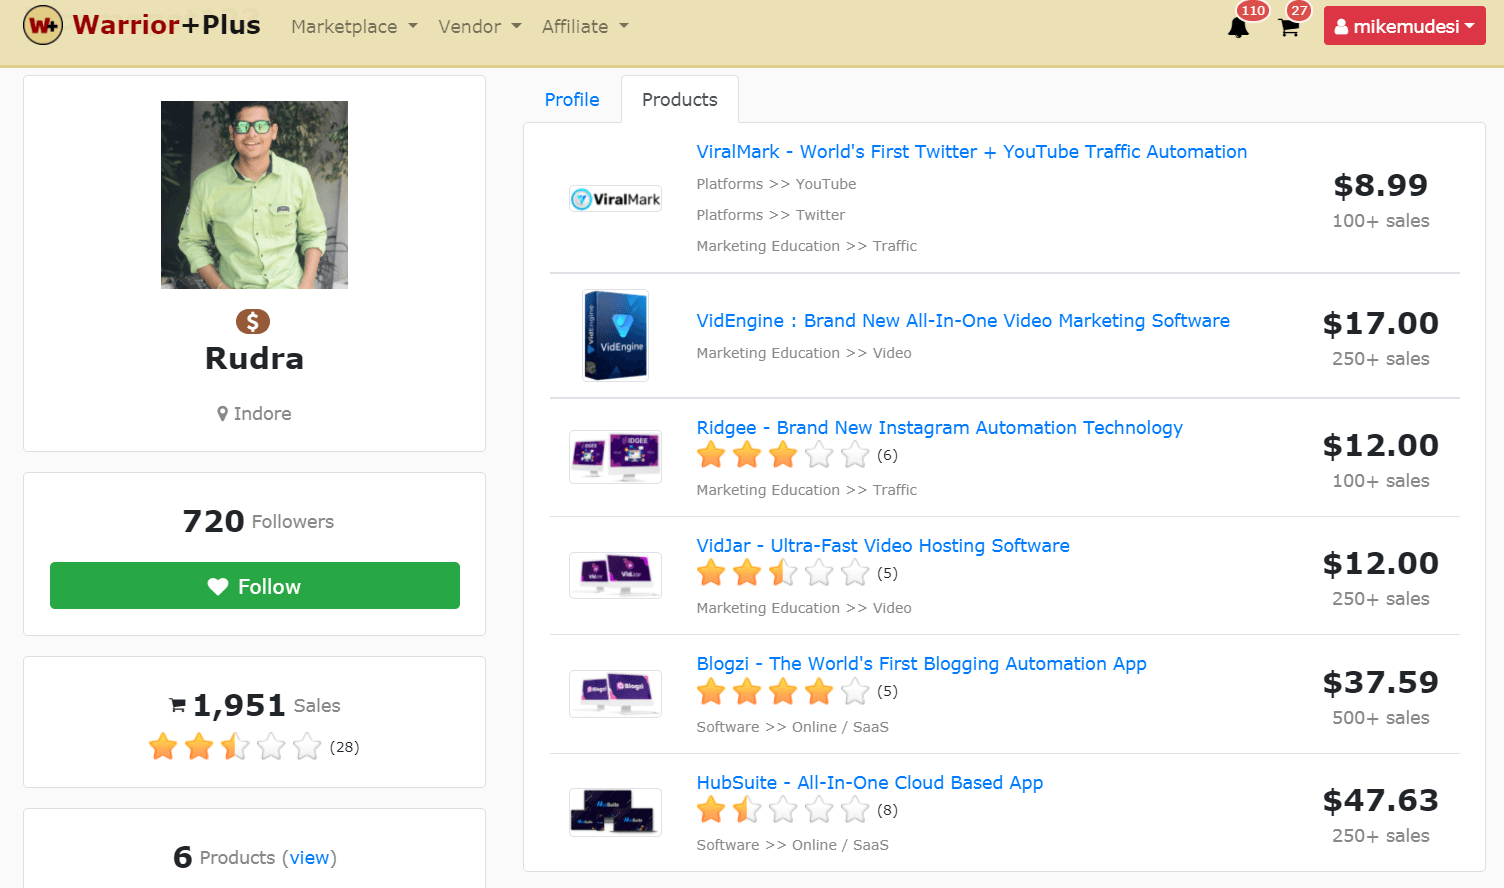The height and width of the screenshot is (888, 1504).
Task: Open HubSuite Cloud Based App link
Action: tap(870, 783)
